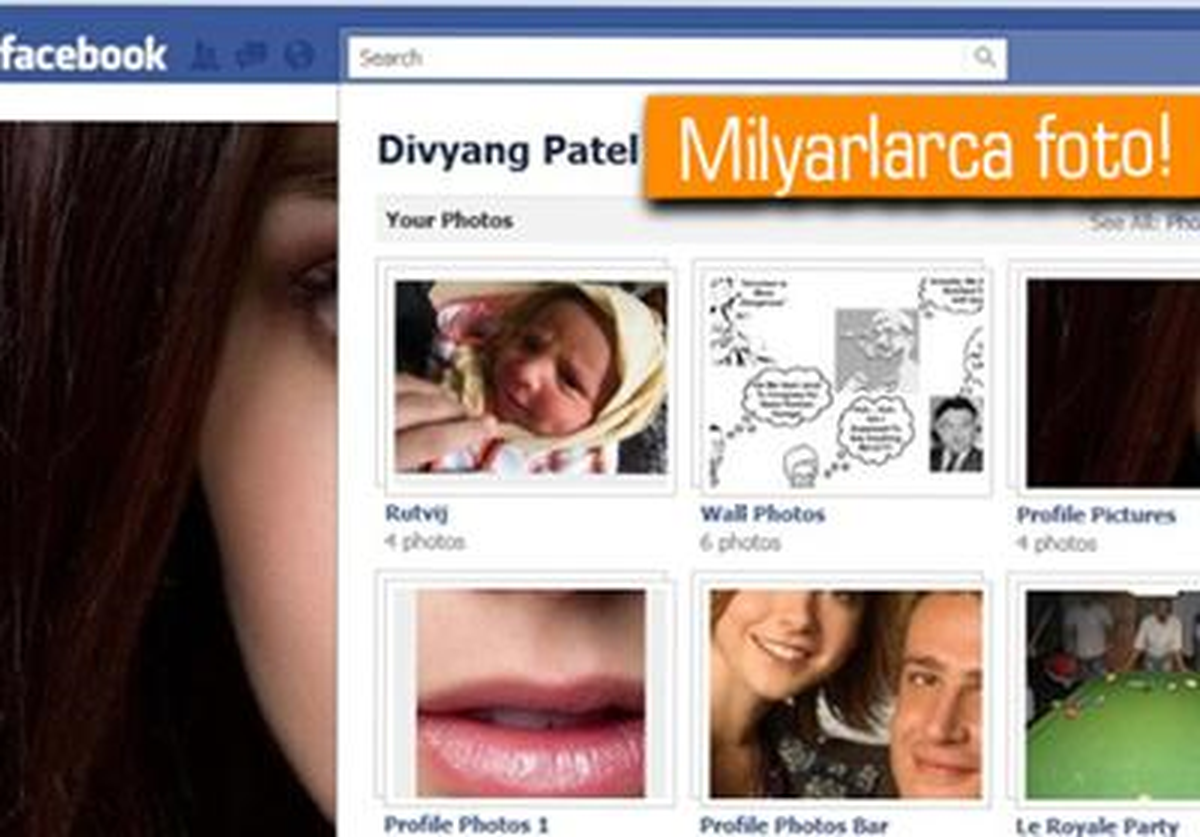1200x837 pixels.
Task: Open the Profile Photos Bar thumbnail
Action: [844, 693]
